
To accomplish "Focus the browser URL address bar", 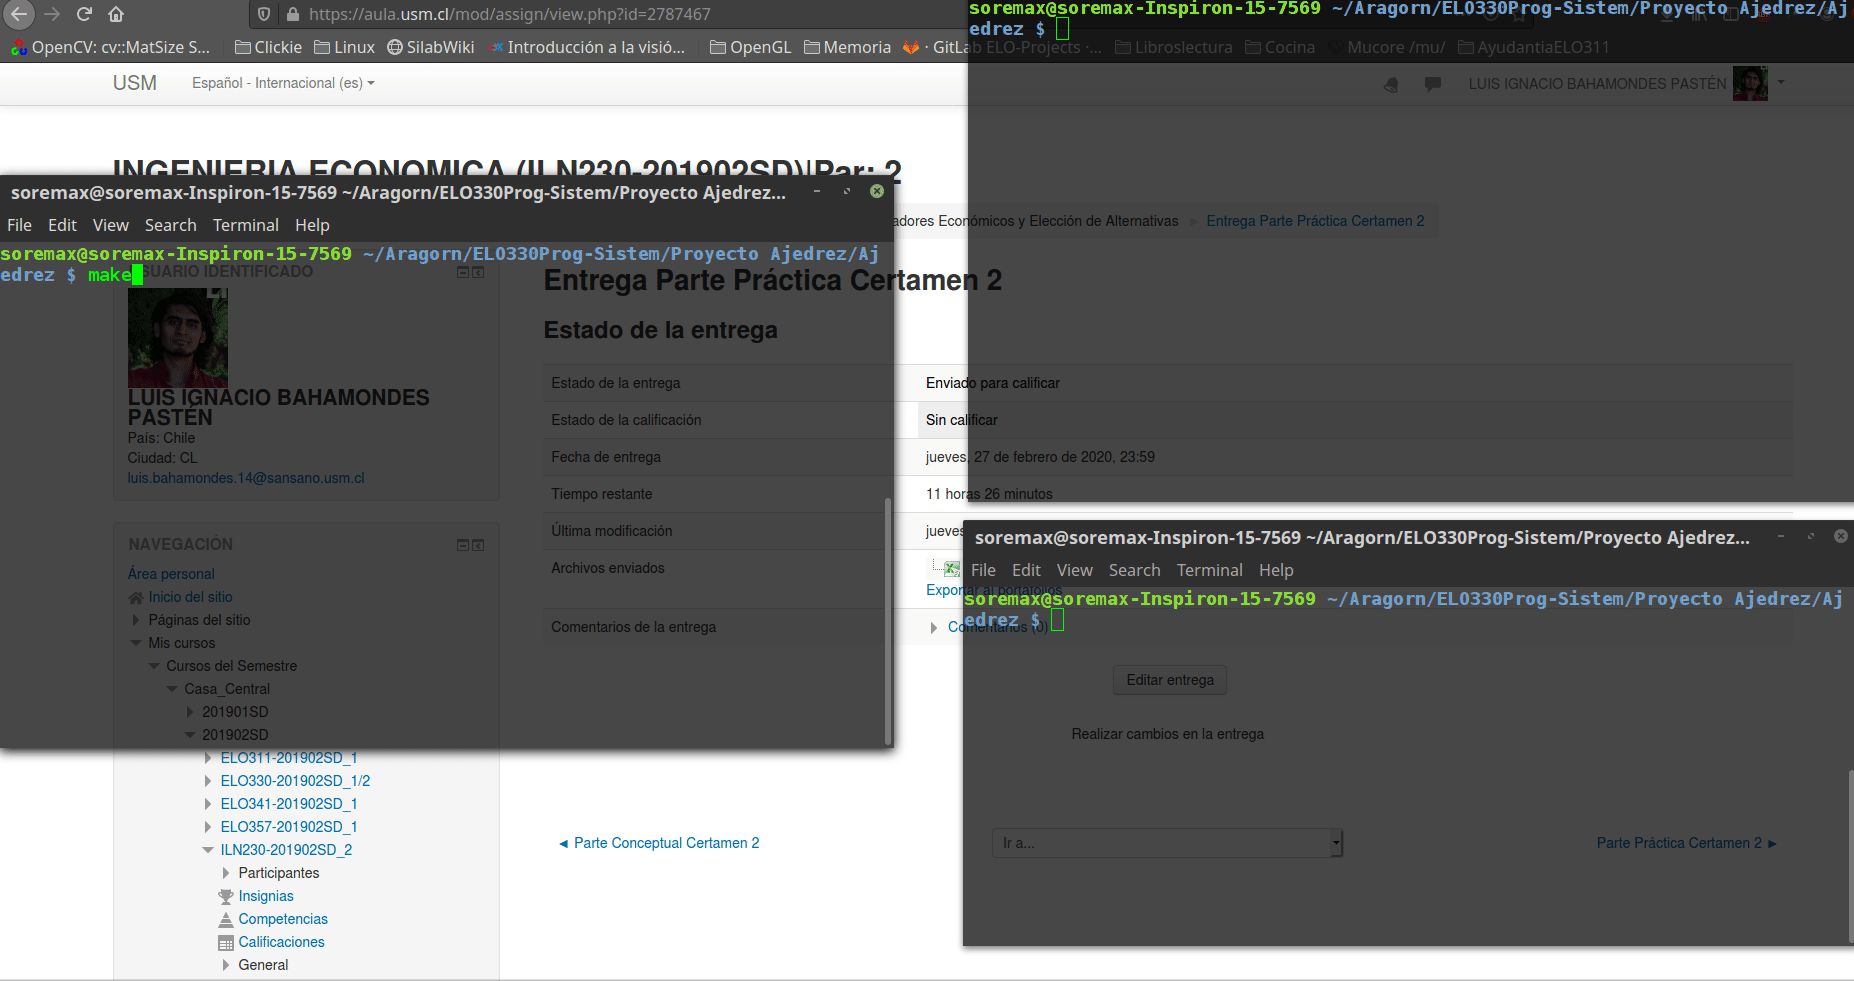I will 600,14.
